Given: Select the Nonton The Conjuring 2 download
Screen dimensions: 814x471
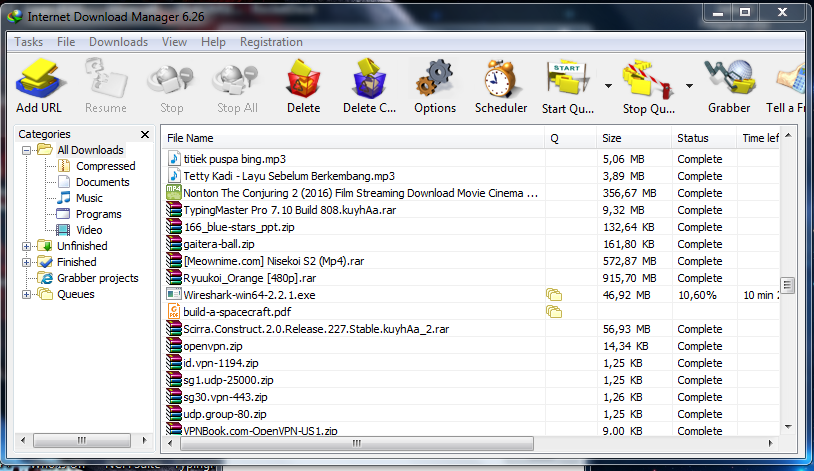Looking at the screenshot, I should tap(470, 193).
